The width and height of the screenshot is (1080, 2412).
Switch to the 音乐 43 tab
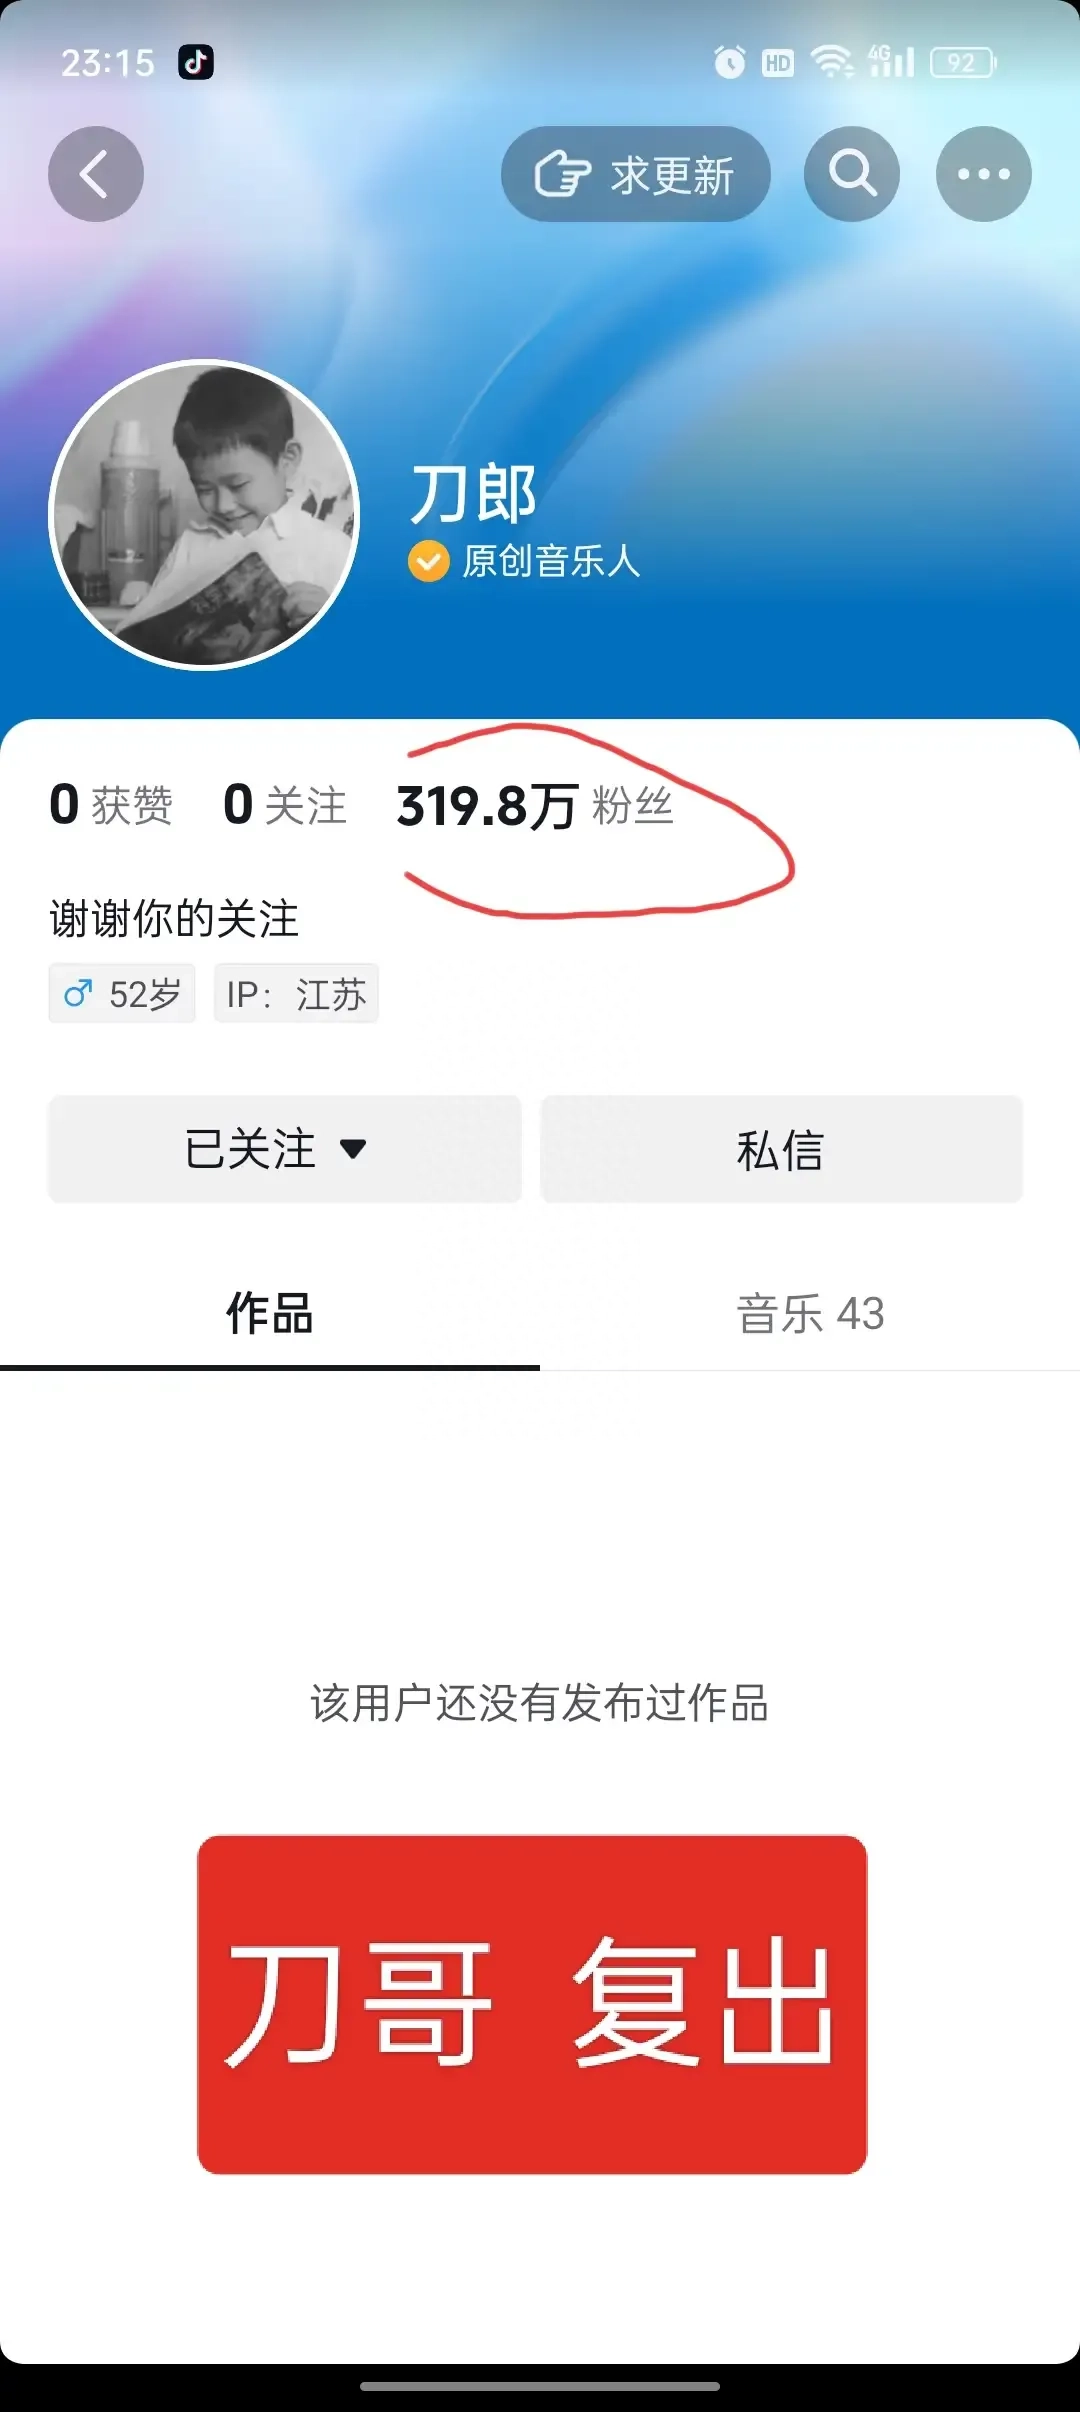(810, 1313)
